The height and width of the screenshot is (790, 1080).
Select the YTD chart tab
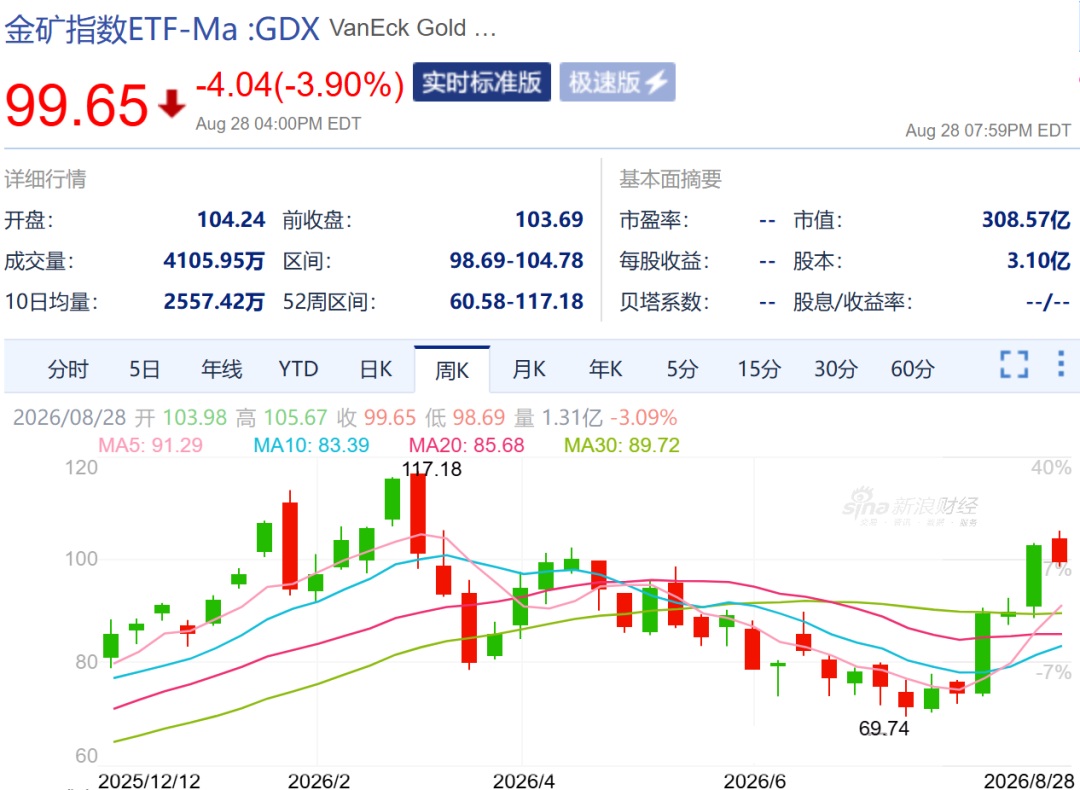tap(298, 369)
